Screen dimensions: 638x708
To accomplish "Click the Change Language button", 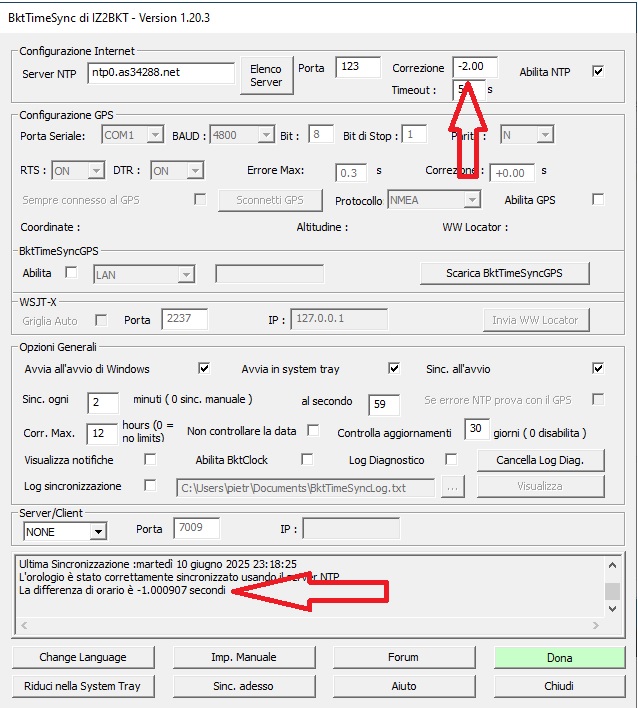I will pos(83,657).
